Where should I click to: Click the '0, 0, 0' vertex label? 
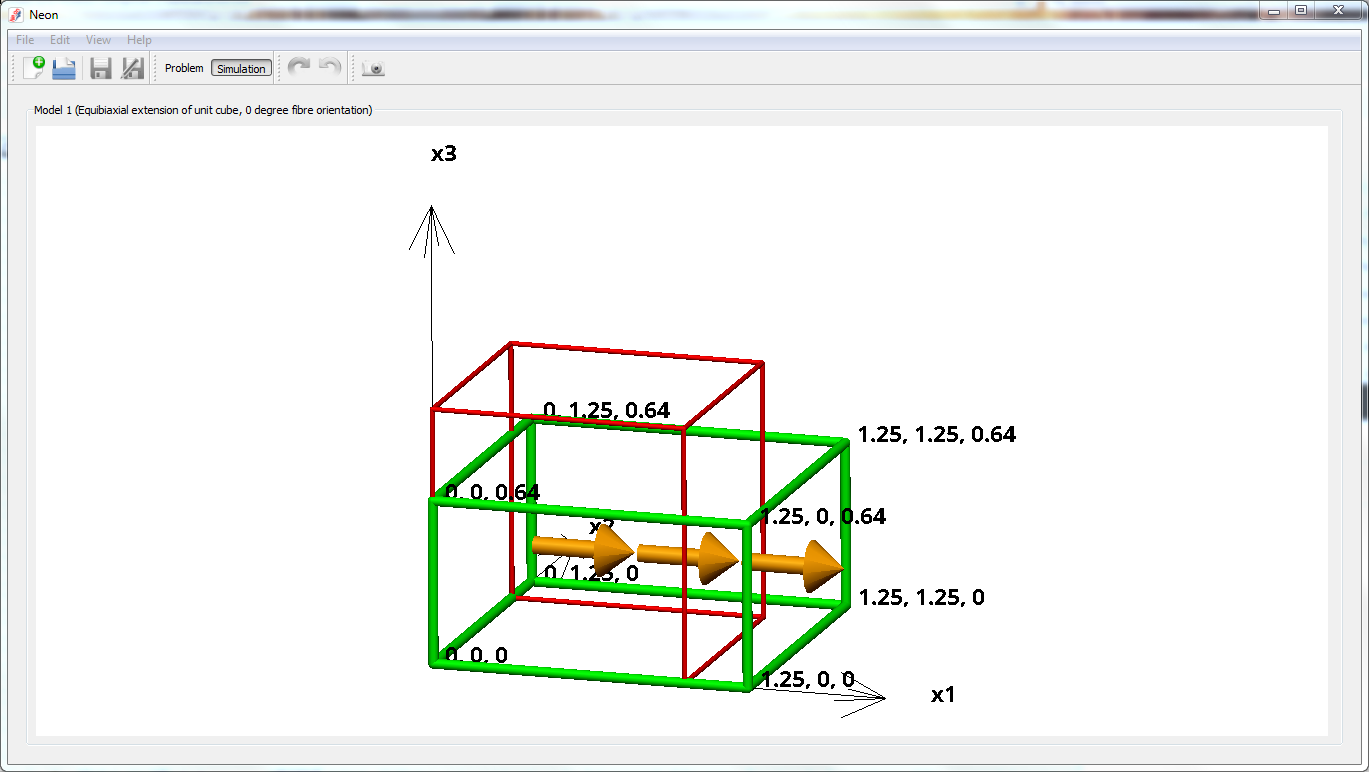pyautogui.click(x=476, y=655)
